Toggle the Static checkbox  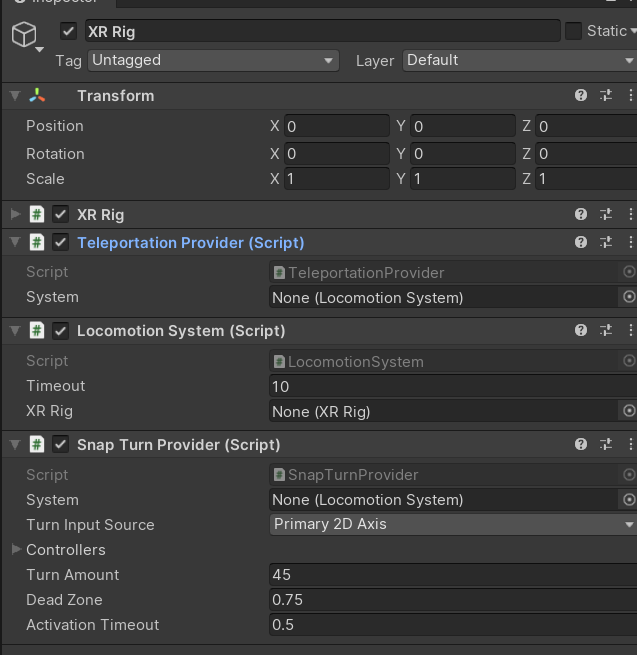point(573,31)
